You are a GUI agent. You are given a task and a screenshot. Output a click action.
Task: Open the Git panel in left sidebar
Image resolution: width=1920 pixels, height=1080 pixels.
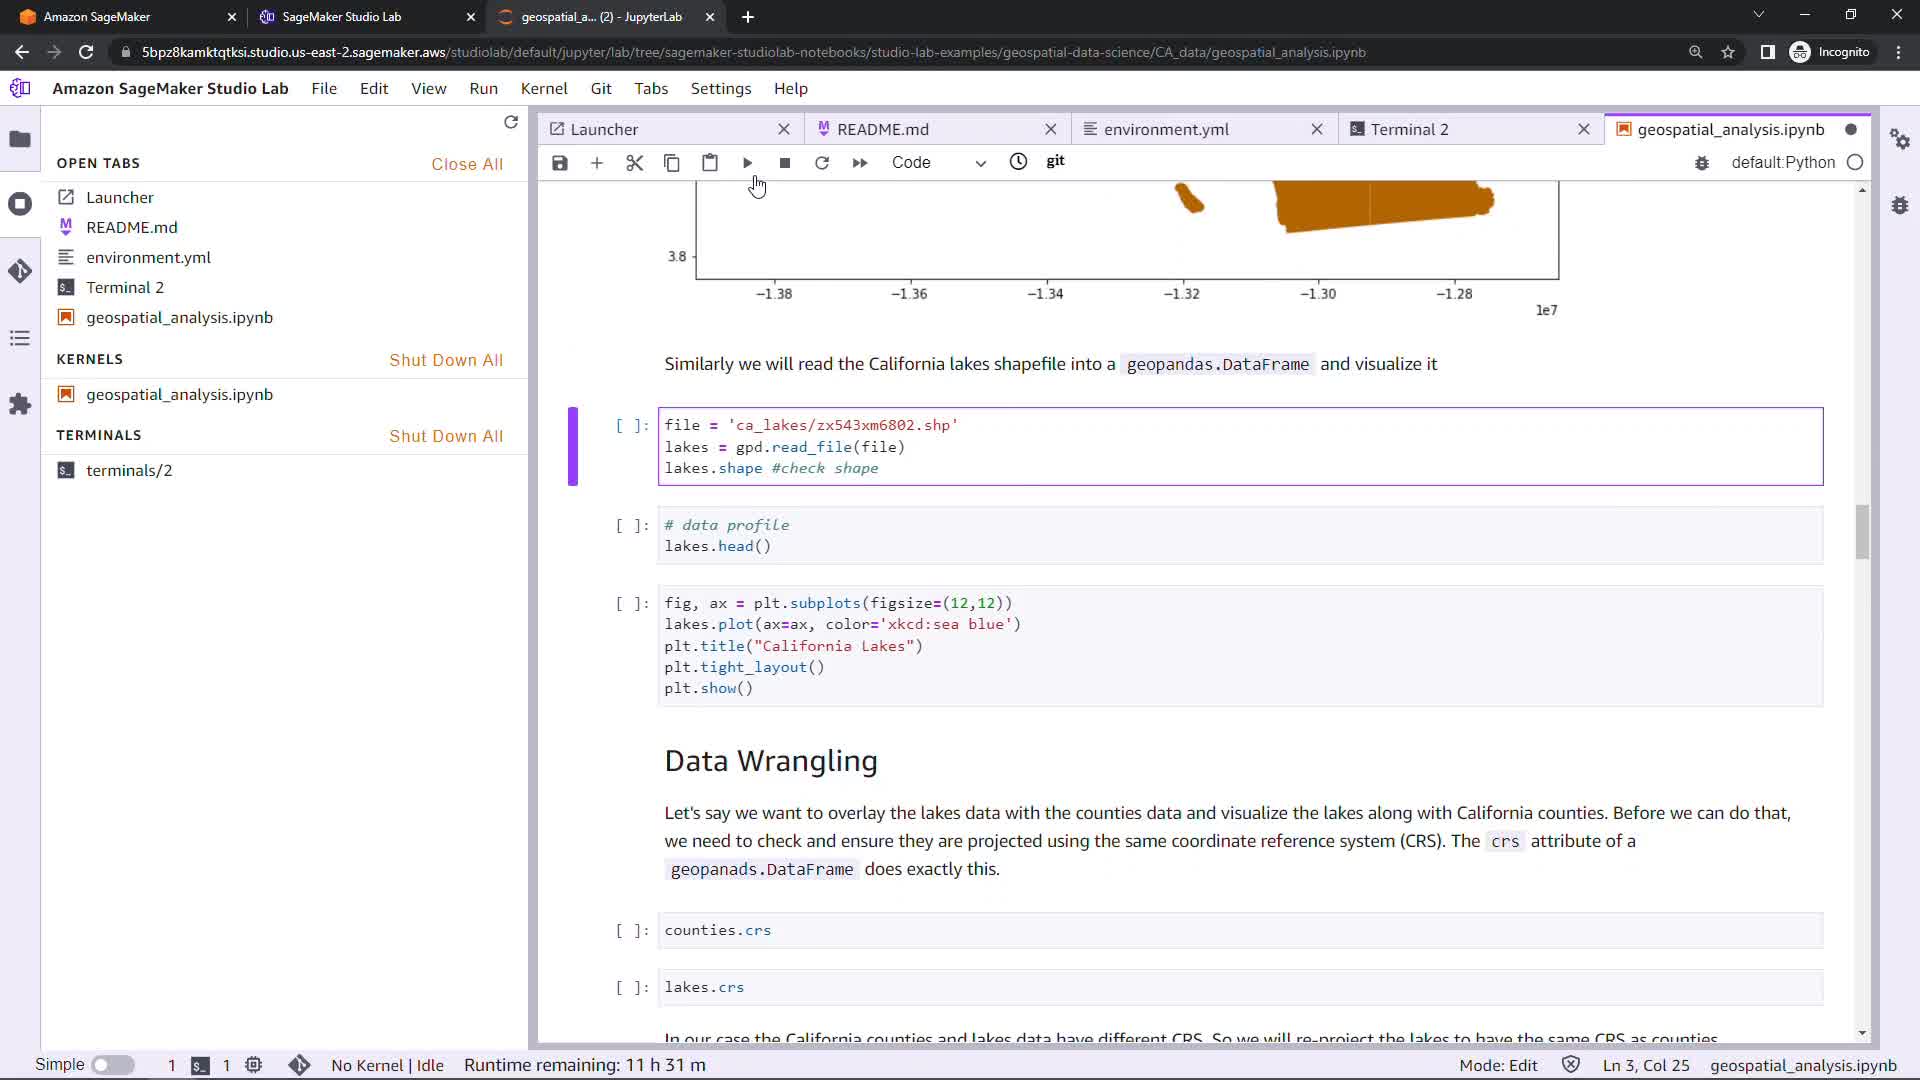[x=20, y=272]
